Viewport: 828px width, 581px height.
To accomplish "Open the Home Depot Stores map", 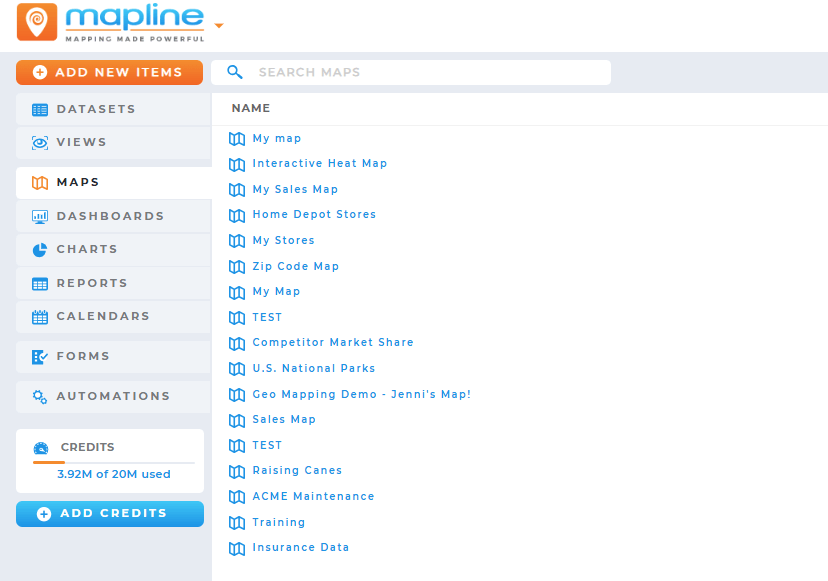I will tap(314, 214).
